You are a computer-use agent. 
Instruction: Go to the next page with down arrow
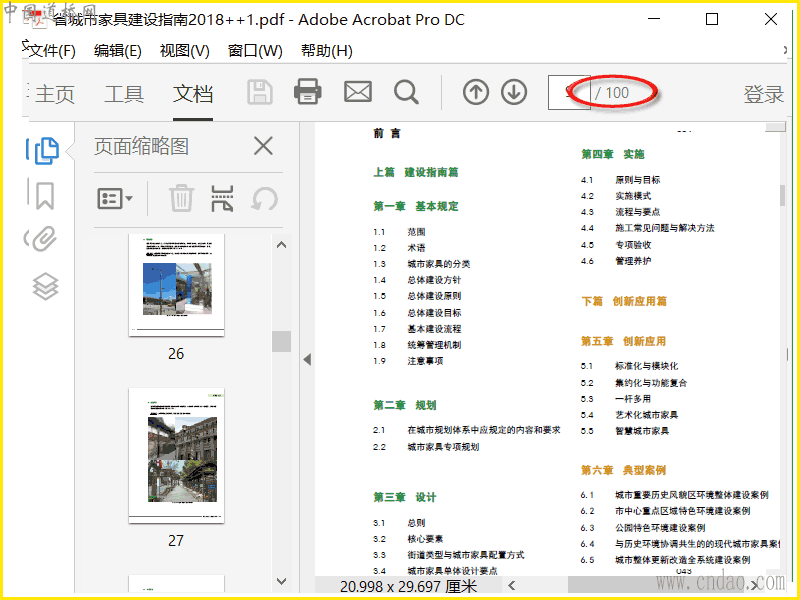pos(514,92)
